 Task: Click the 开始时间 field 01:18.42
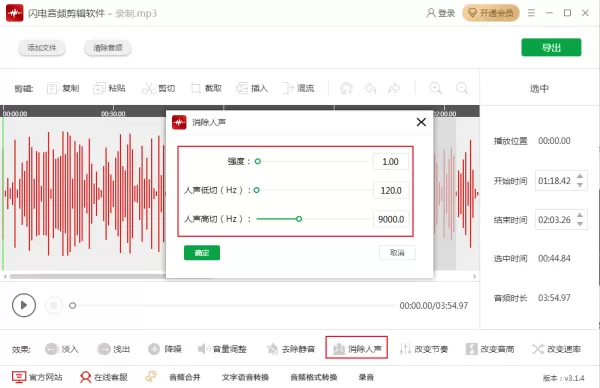point(554,181)
